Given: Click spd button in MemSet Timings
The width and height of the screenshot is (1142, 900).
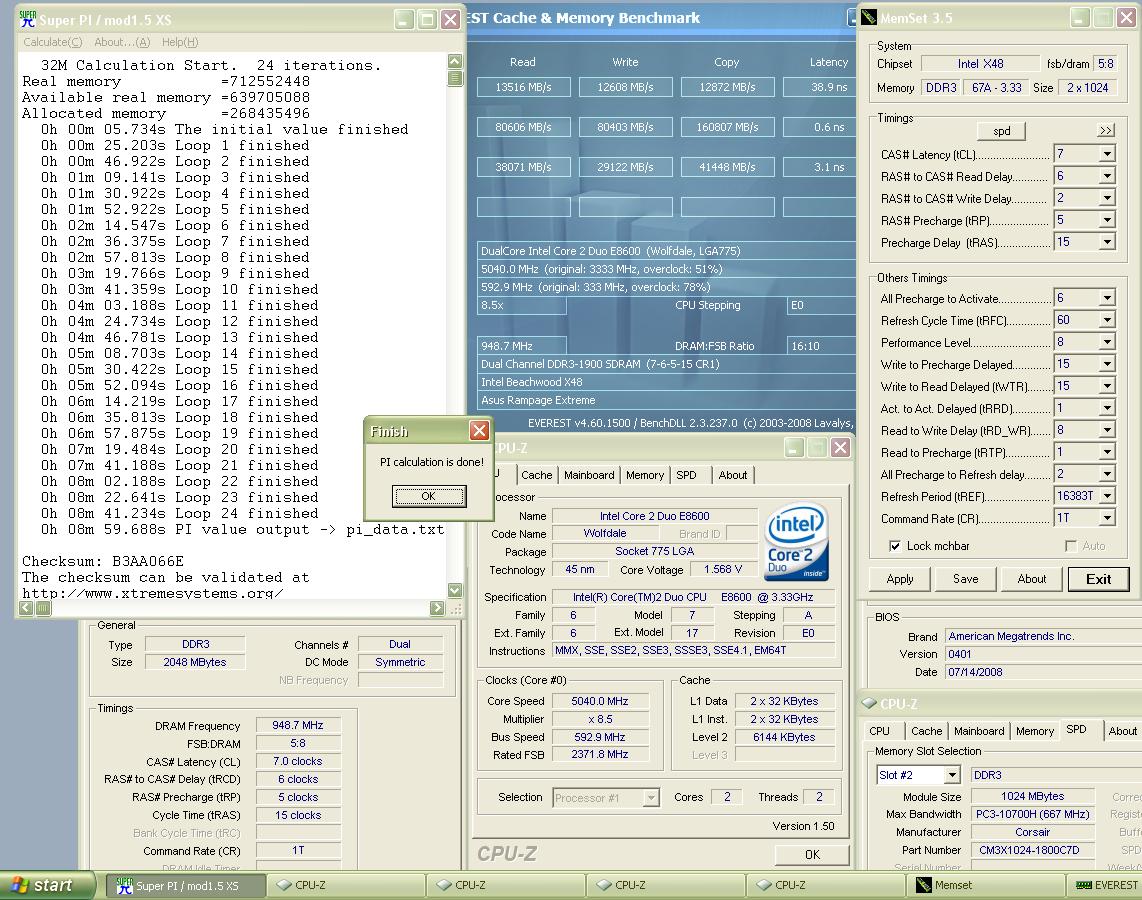Looking at the screenshot, I should point(1001,131).
